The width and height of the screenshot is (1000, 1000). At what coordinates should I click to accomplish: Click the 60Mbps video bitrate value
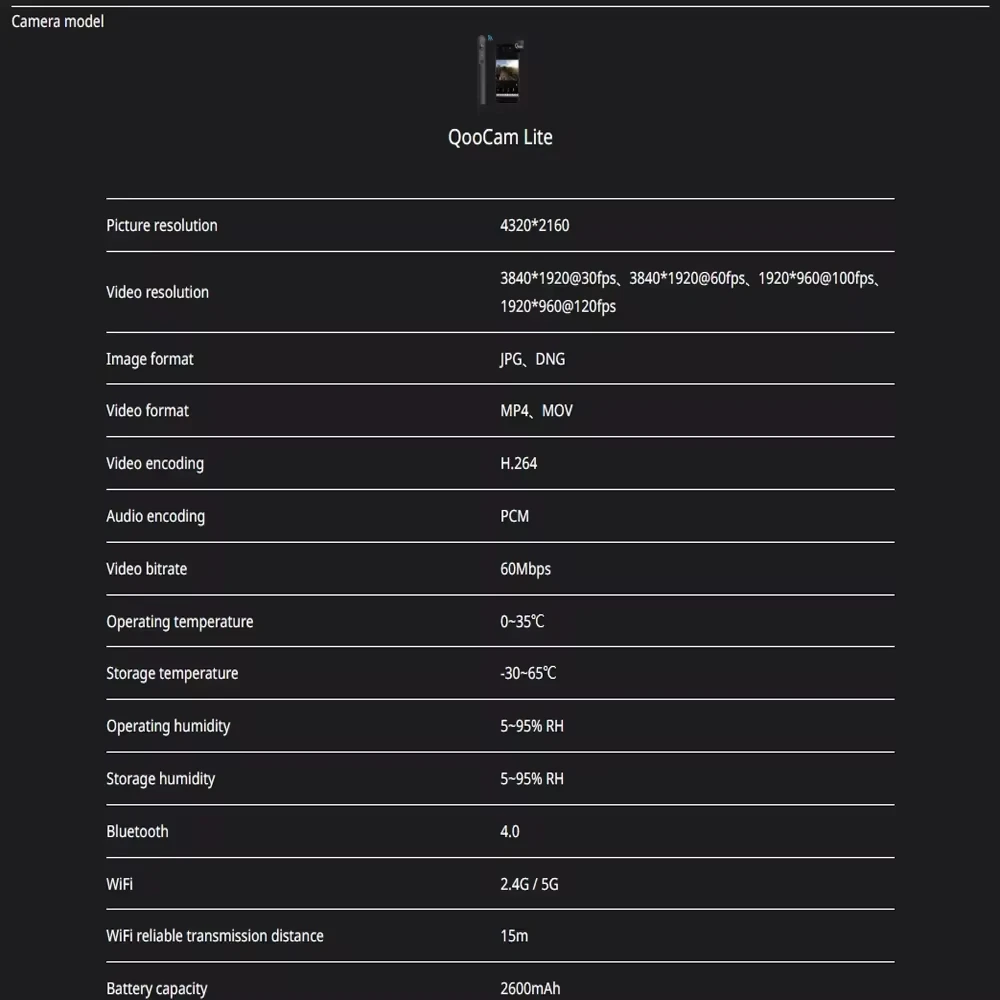point(526,570)
